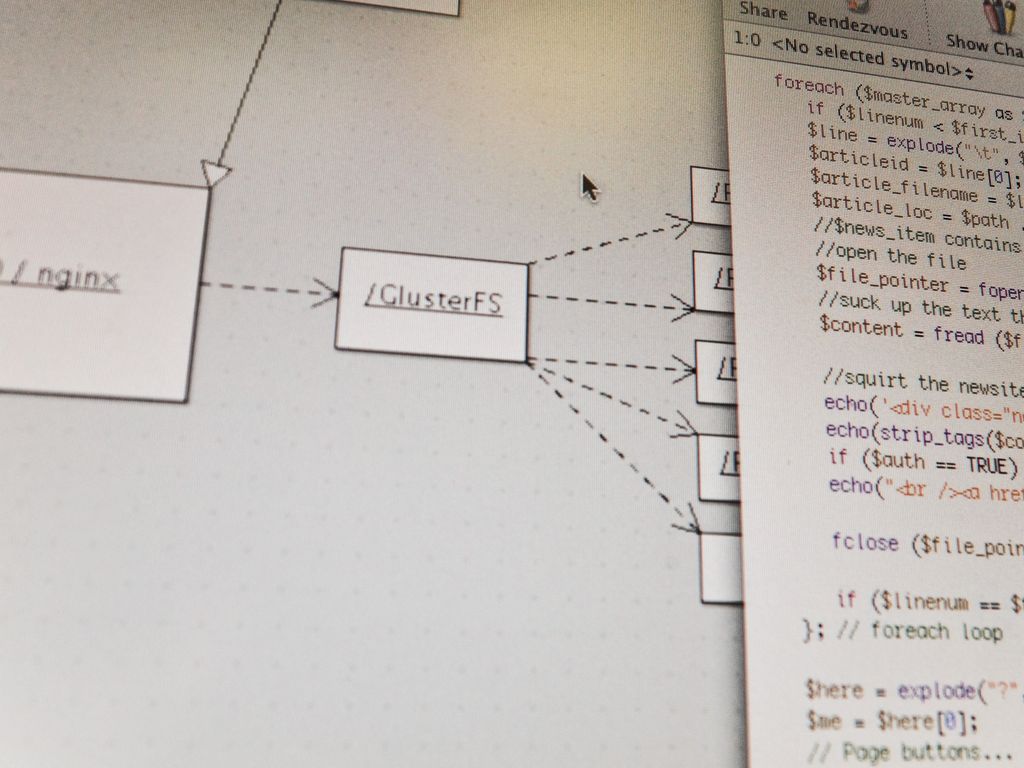Viewport: 1024px width, 768px height.
Task: Select the third box right of GlusterFS
Action: [716, 371]
